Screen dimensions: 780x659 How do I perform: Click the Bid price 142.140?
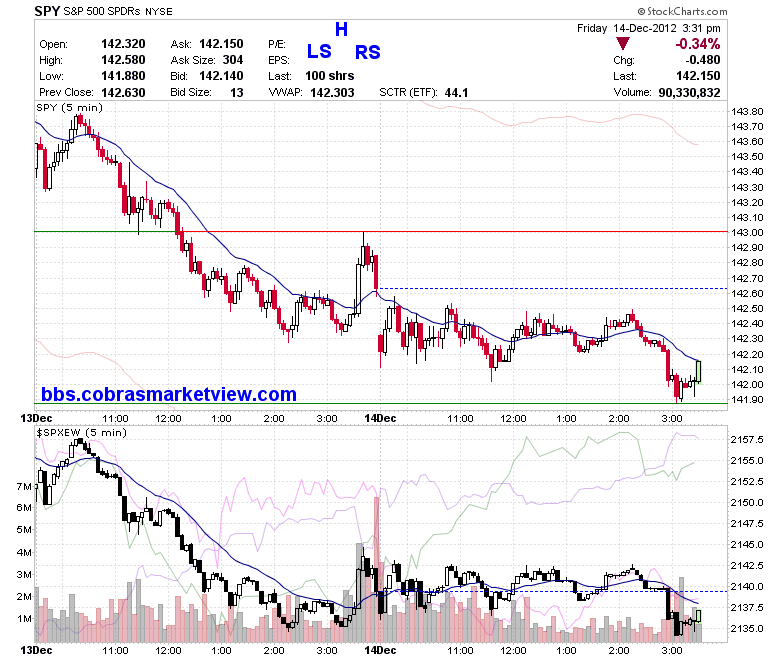coord(221,76)
